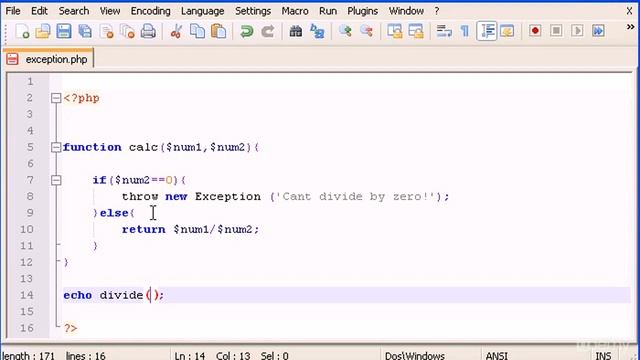Toggle word wrap icon
The width and height of the screenshot is (640, 360).
pyautogui.click(x=444, y=31)
